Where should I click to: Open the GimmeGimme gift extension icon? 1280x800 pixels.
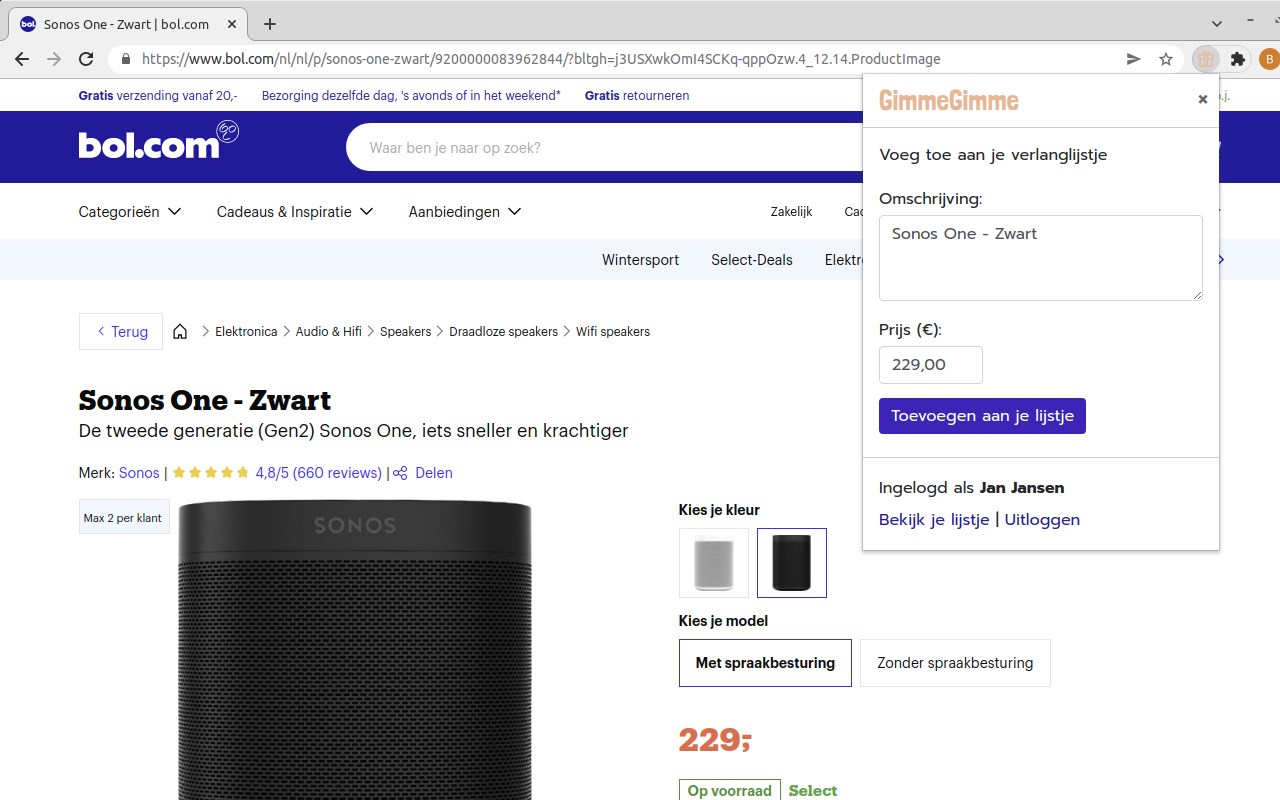tap(1206, 59)
